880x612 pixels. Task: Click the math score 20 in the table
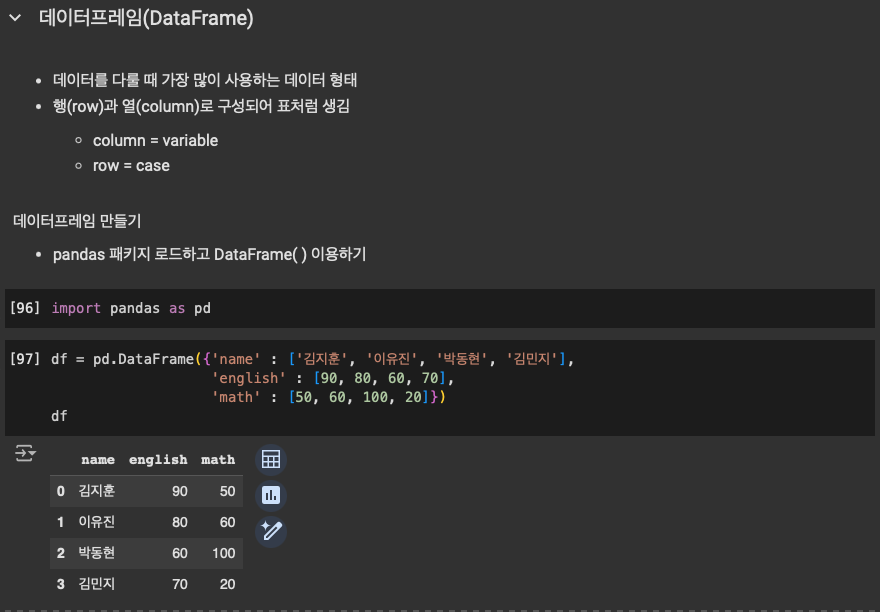tap(227, 584)
